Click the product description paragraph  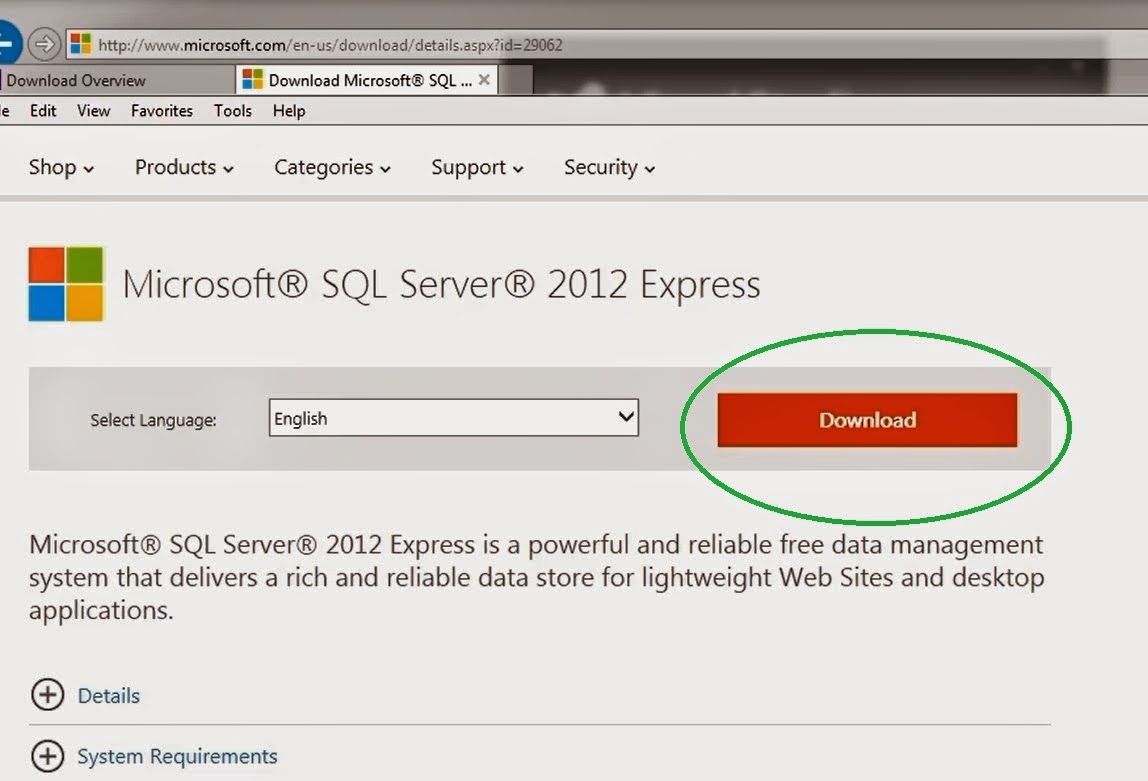(537, 577)
